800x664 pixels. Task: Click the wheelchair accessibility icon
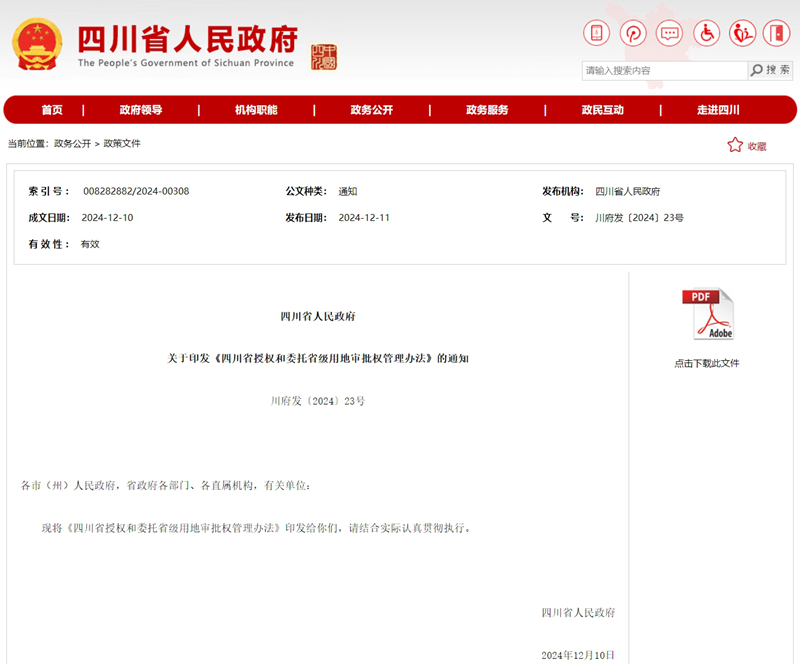[x=706, y=33]
